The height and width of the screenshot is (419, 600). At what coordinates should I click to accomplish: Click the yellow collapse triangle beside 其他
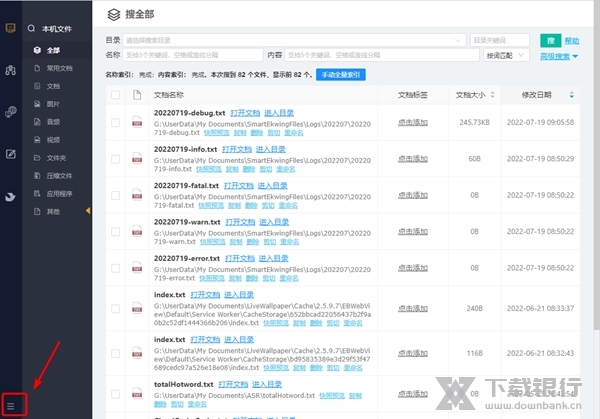[x=88, y=210]
